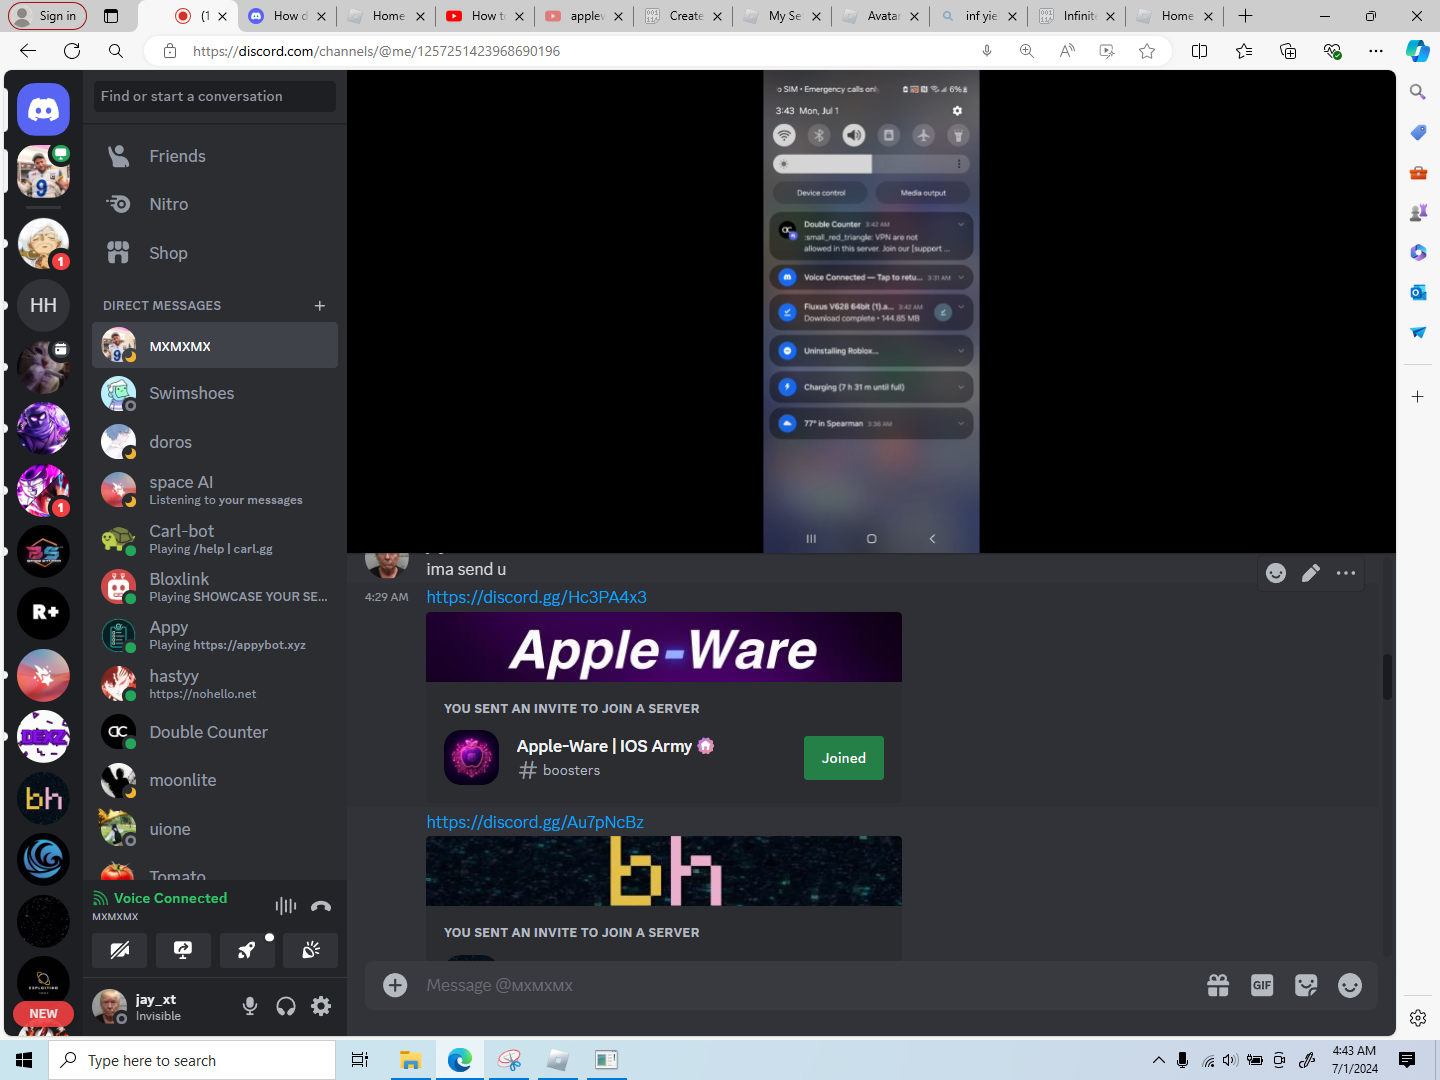Share your screen button

(x=183, y=950)
